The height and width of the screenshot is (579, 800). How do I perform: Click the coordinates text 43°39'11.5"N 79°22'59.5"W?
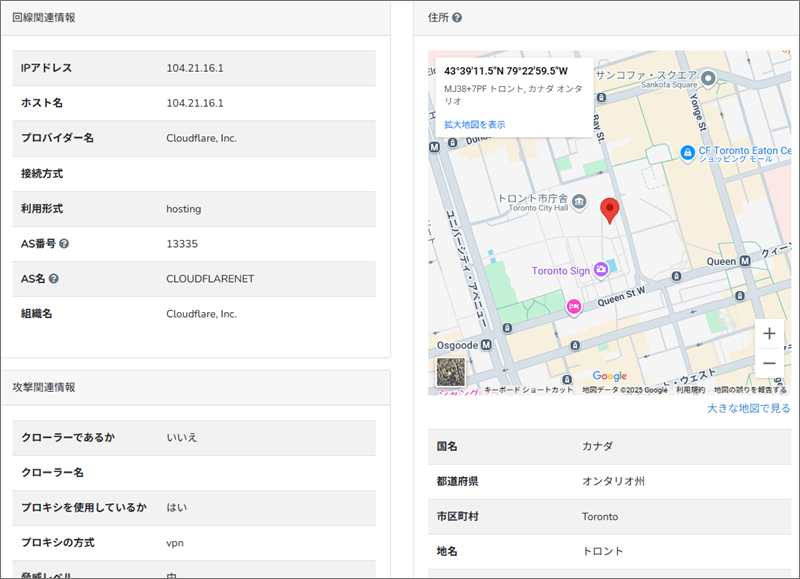(x=506, y=71)
